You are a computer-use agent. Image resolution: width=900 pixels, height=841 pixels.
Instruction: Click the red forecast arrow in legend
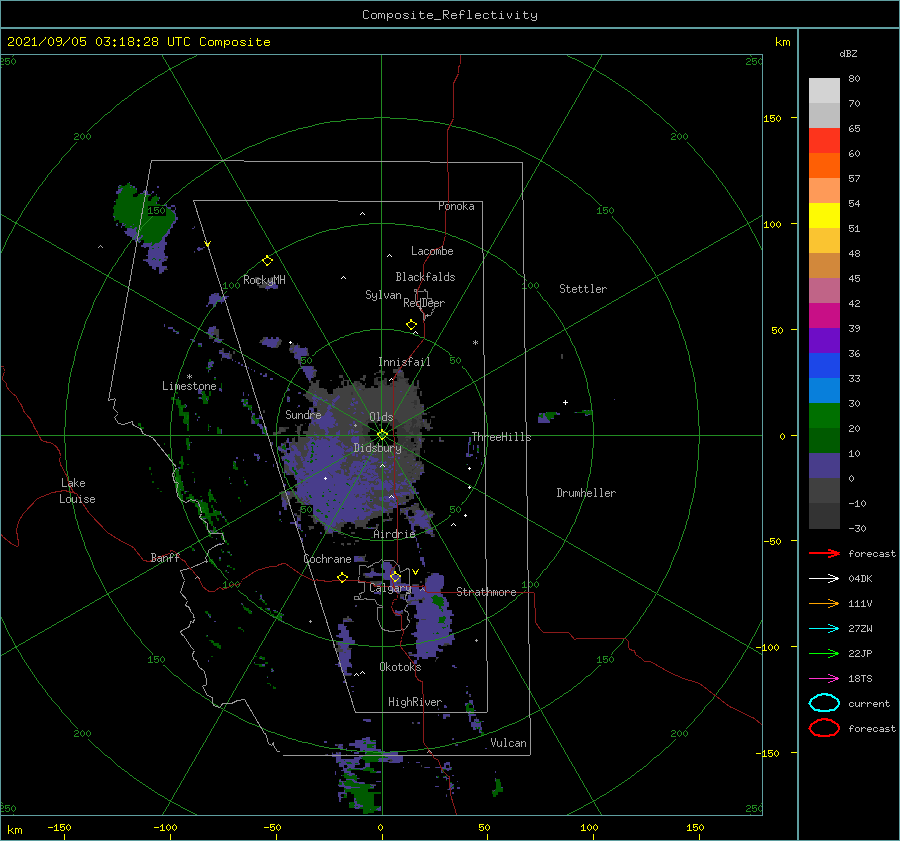(824, 553)
